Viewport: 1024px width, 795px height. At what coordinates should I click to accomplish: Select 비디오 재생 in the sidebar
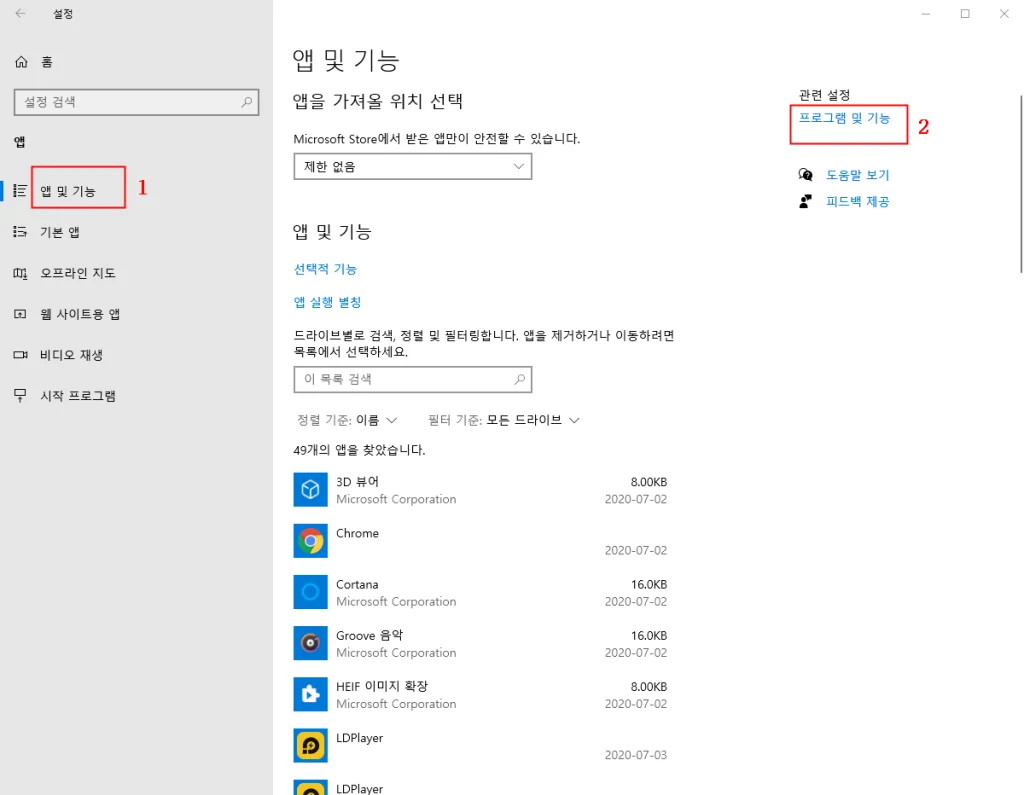point(72,355)
